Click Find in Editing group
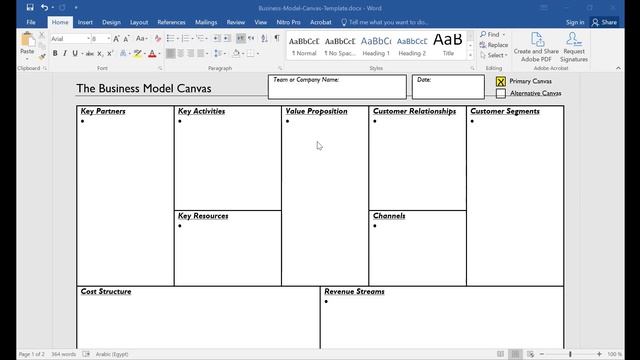Screen dimensions: 640x360 [x=490, y=34]
